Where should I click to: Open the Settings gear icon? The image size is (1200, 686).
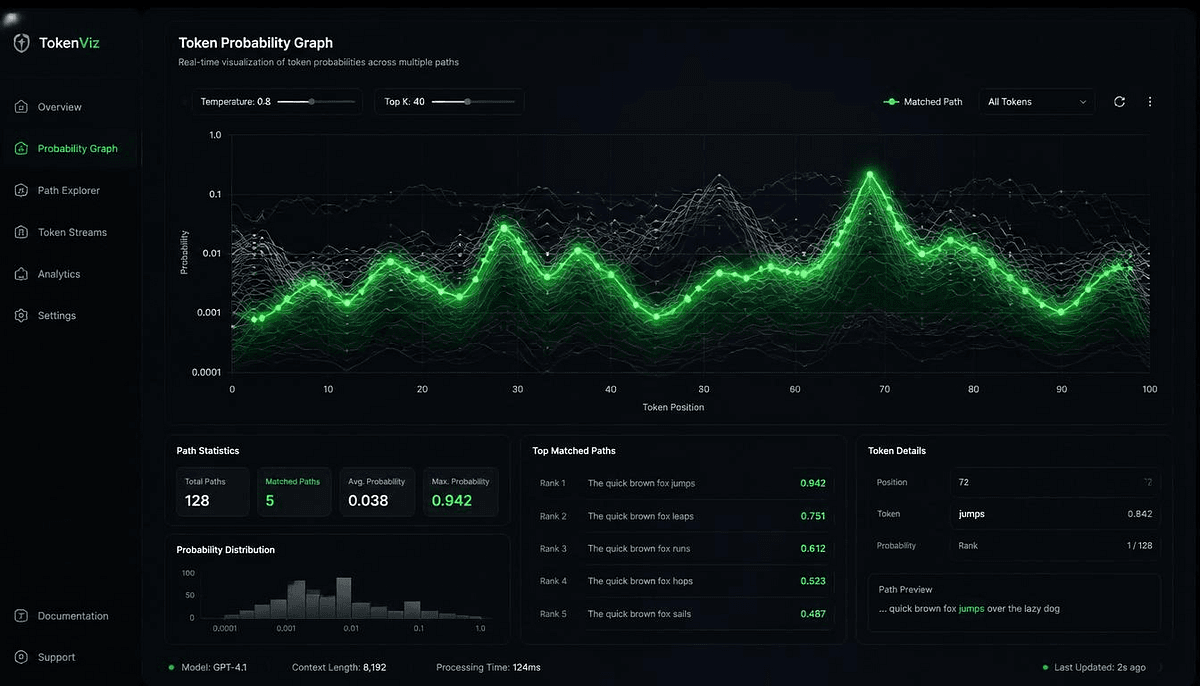(21, 315)
